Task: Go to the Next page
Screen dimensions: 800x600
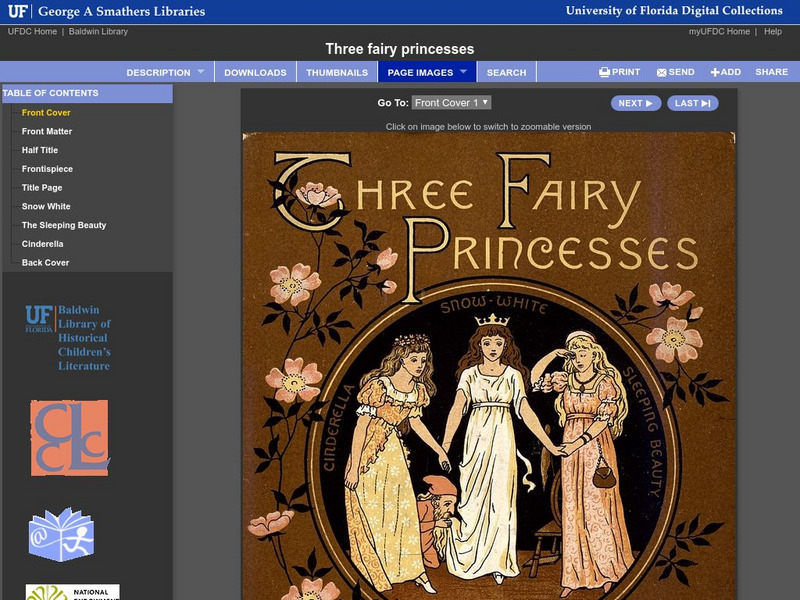Action: pyautogui.click(x=636, y=103)
